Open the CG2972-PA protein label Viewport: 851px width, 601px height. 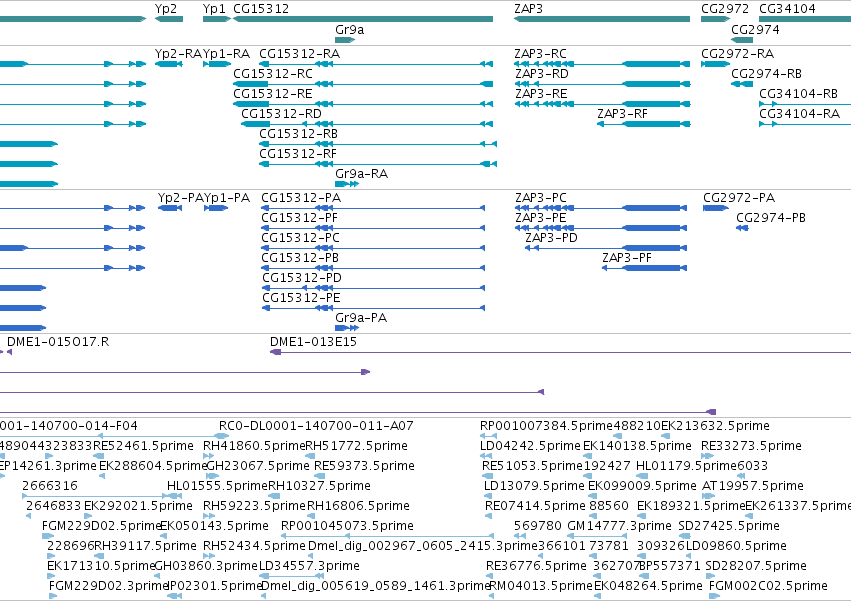coord(739,198)
